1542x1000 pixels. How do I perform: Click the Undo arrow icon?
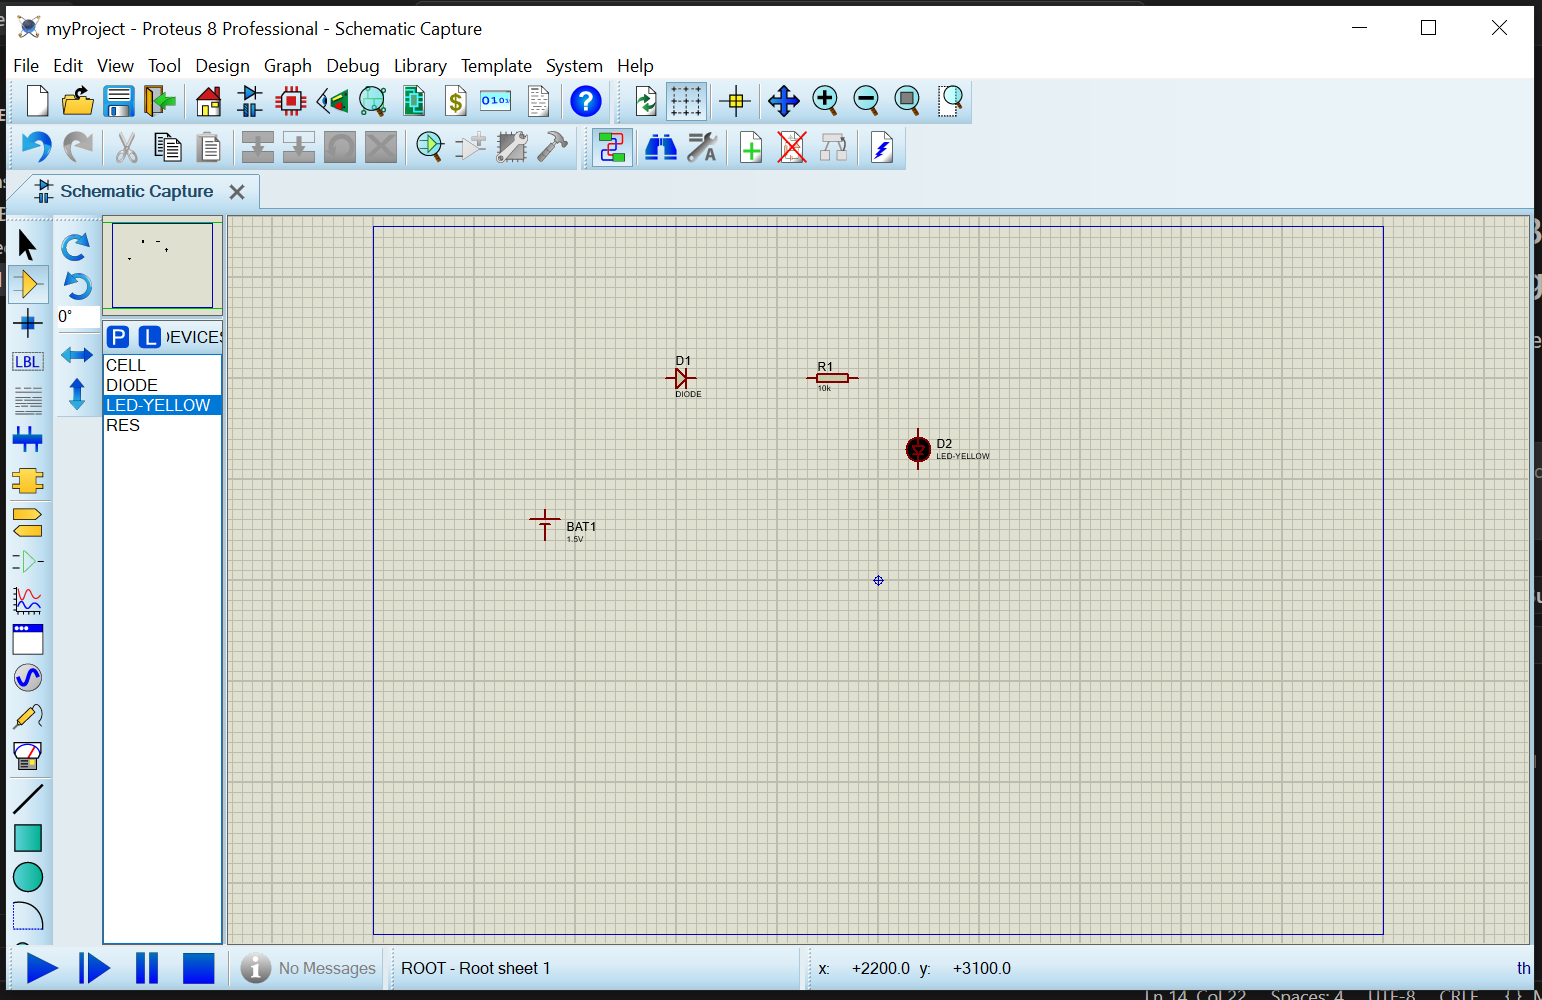(x=36, y=148)
